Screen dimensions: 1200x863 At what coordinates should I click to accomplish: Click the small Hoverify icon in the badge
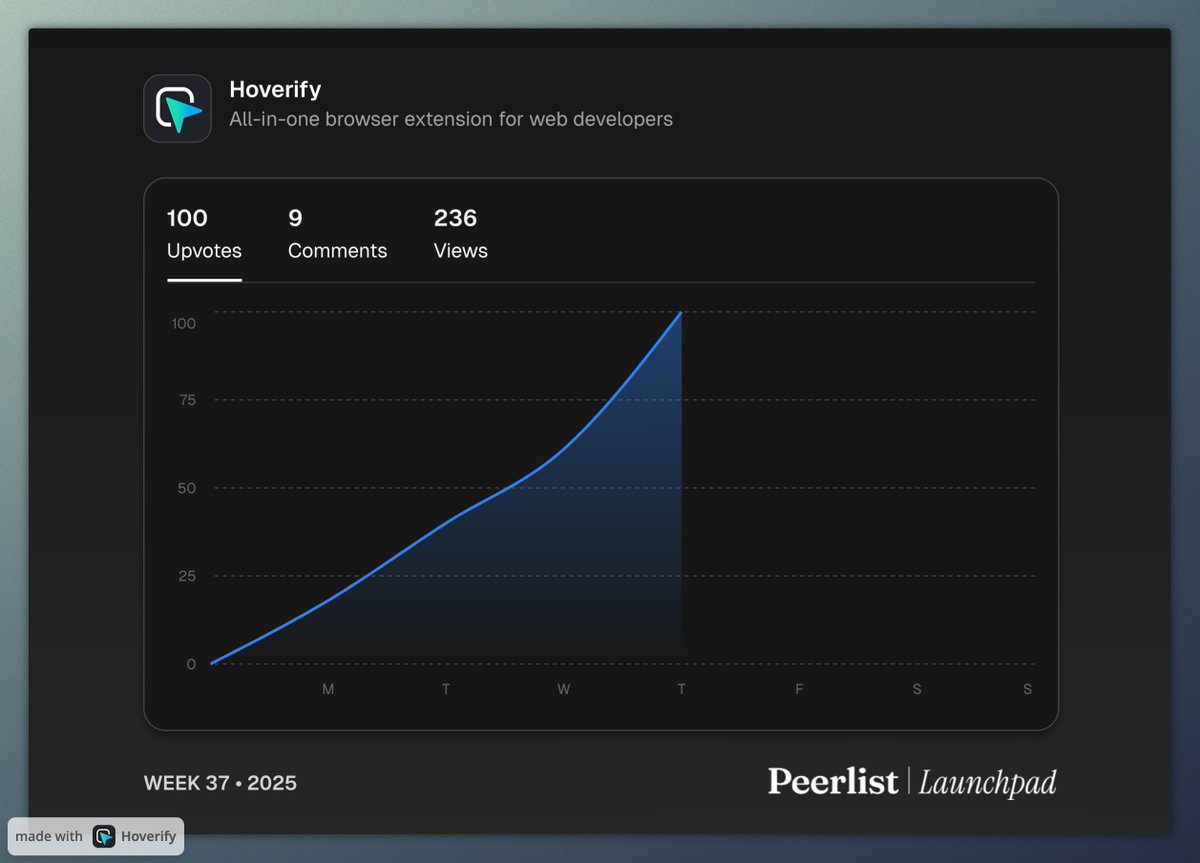pyautogui.click(x=104, y=836)
